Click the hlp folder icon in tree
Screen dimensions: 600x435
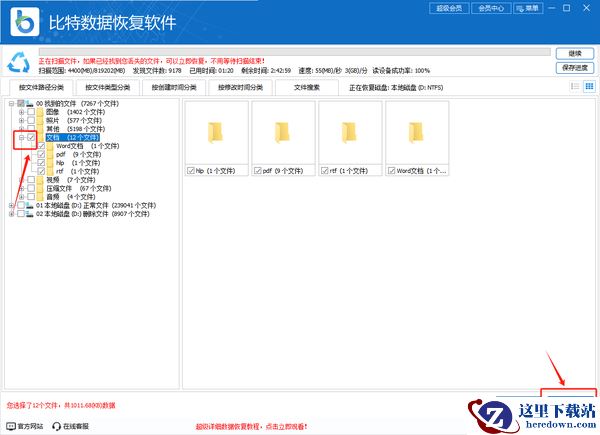click(50, 163)
